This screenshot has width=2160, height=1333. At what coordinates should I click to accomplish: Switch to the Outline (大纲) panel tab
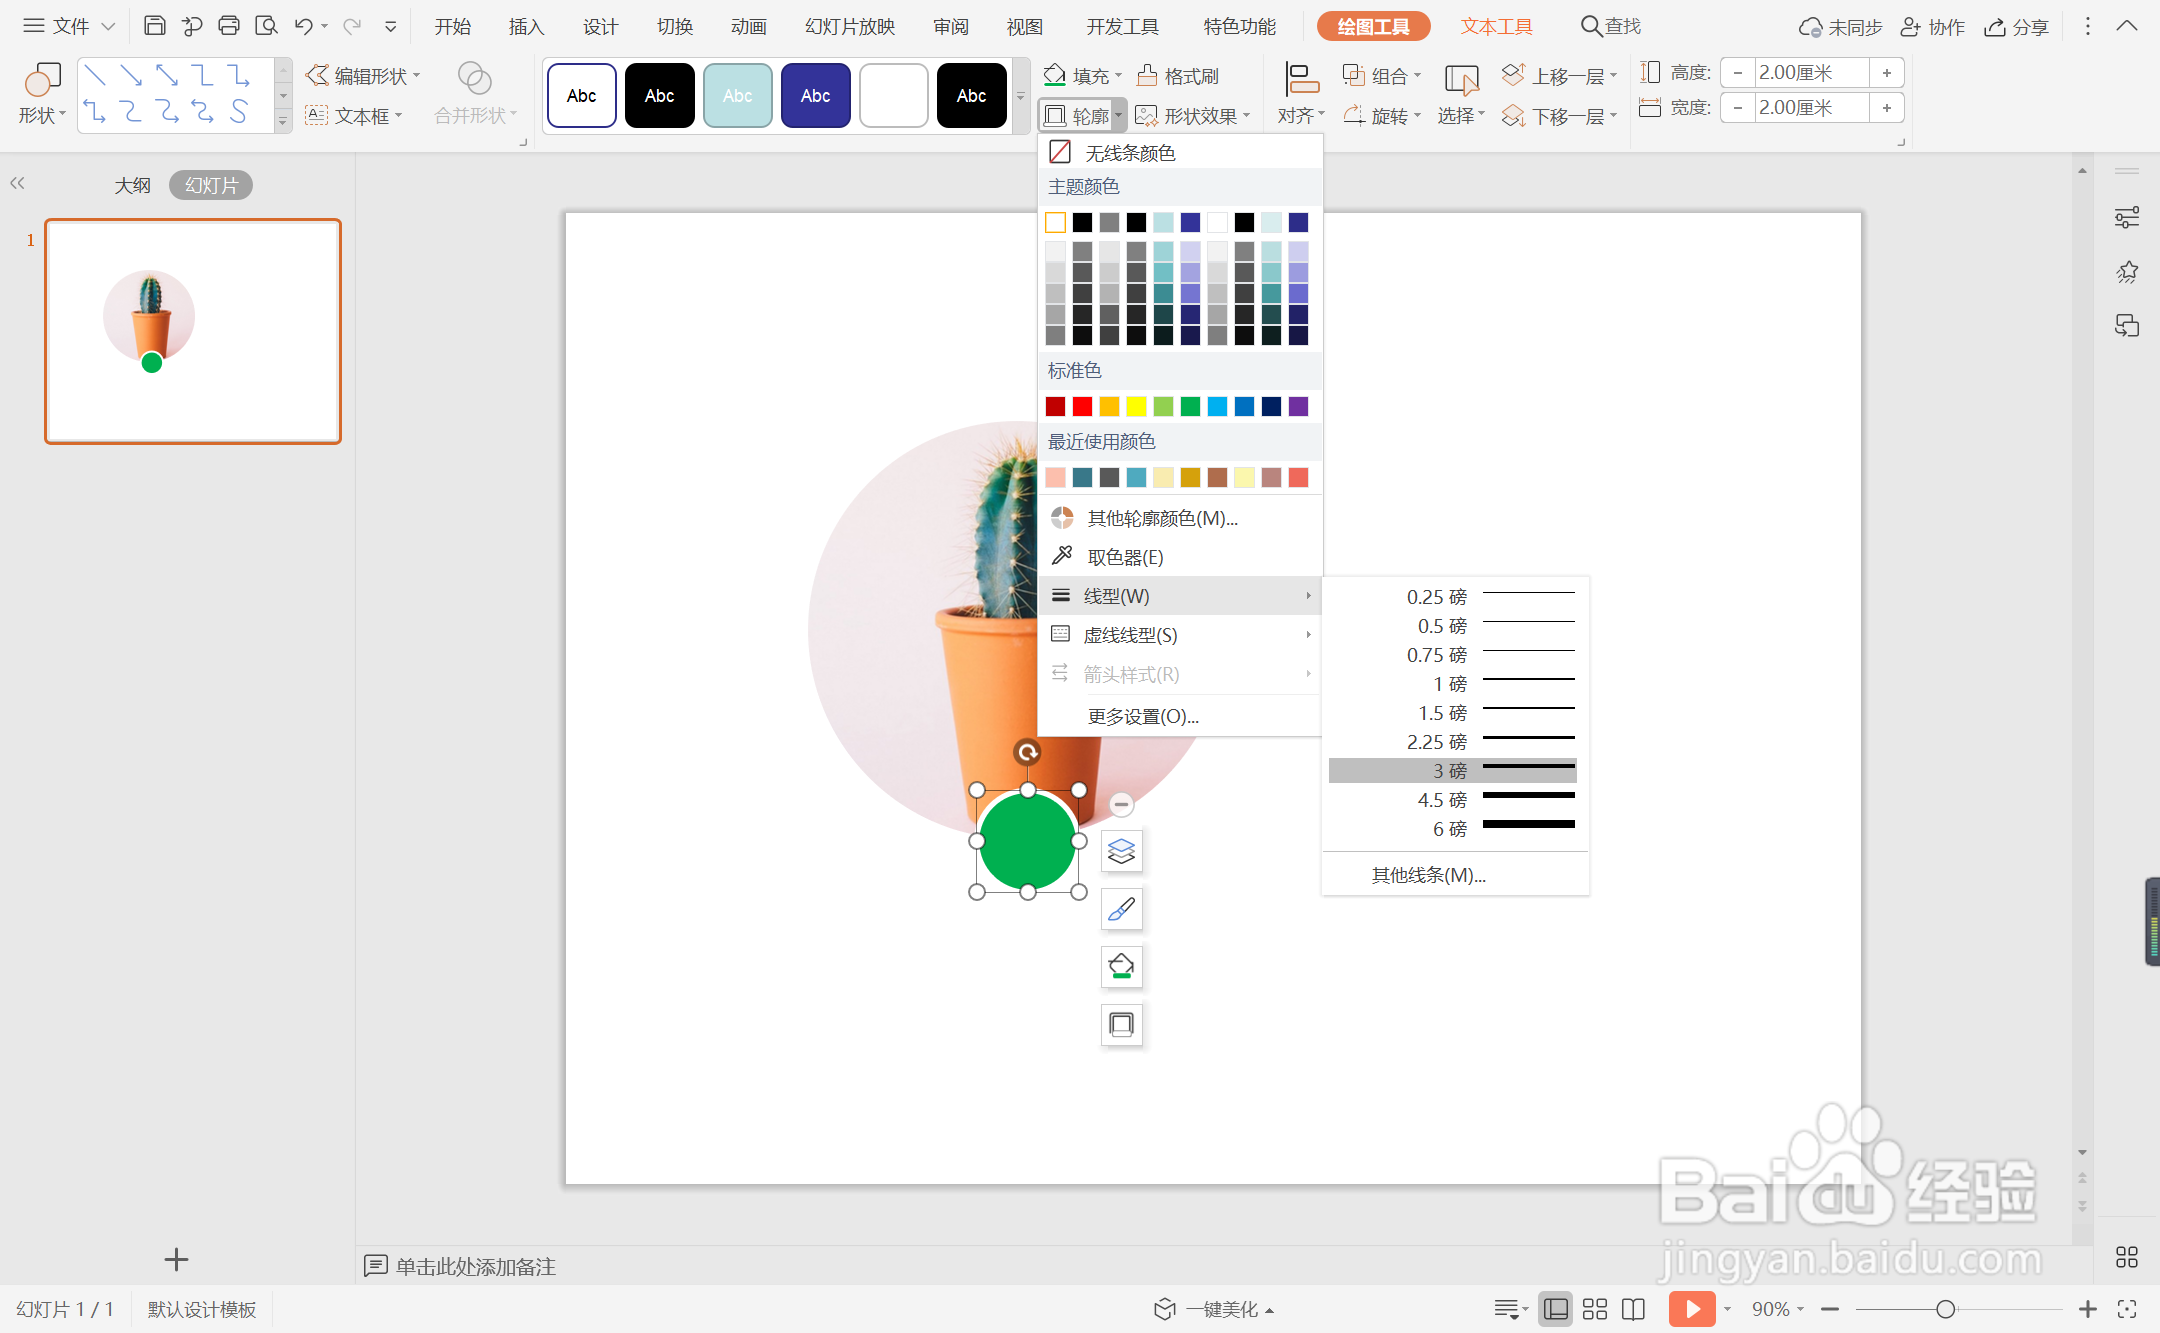tap(132, 185)
